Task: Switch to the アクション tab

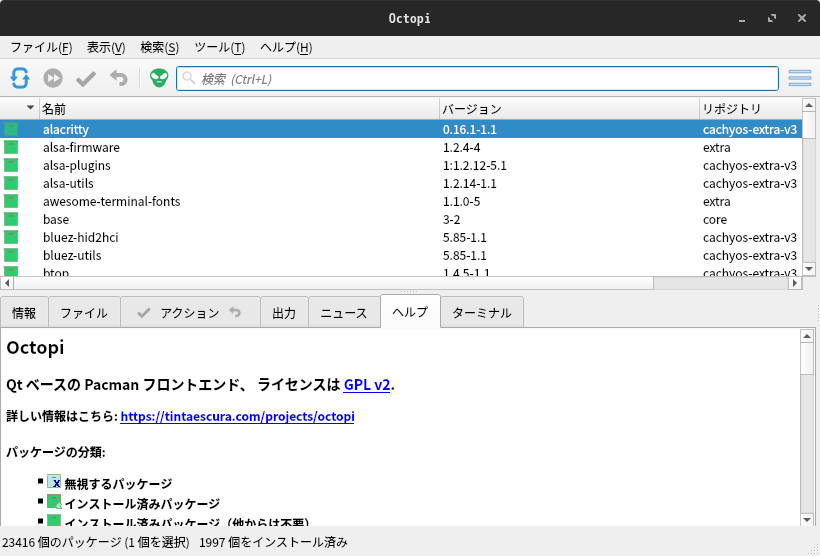Action: tap(190, 313)
